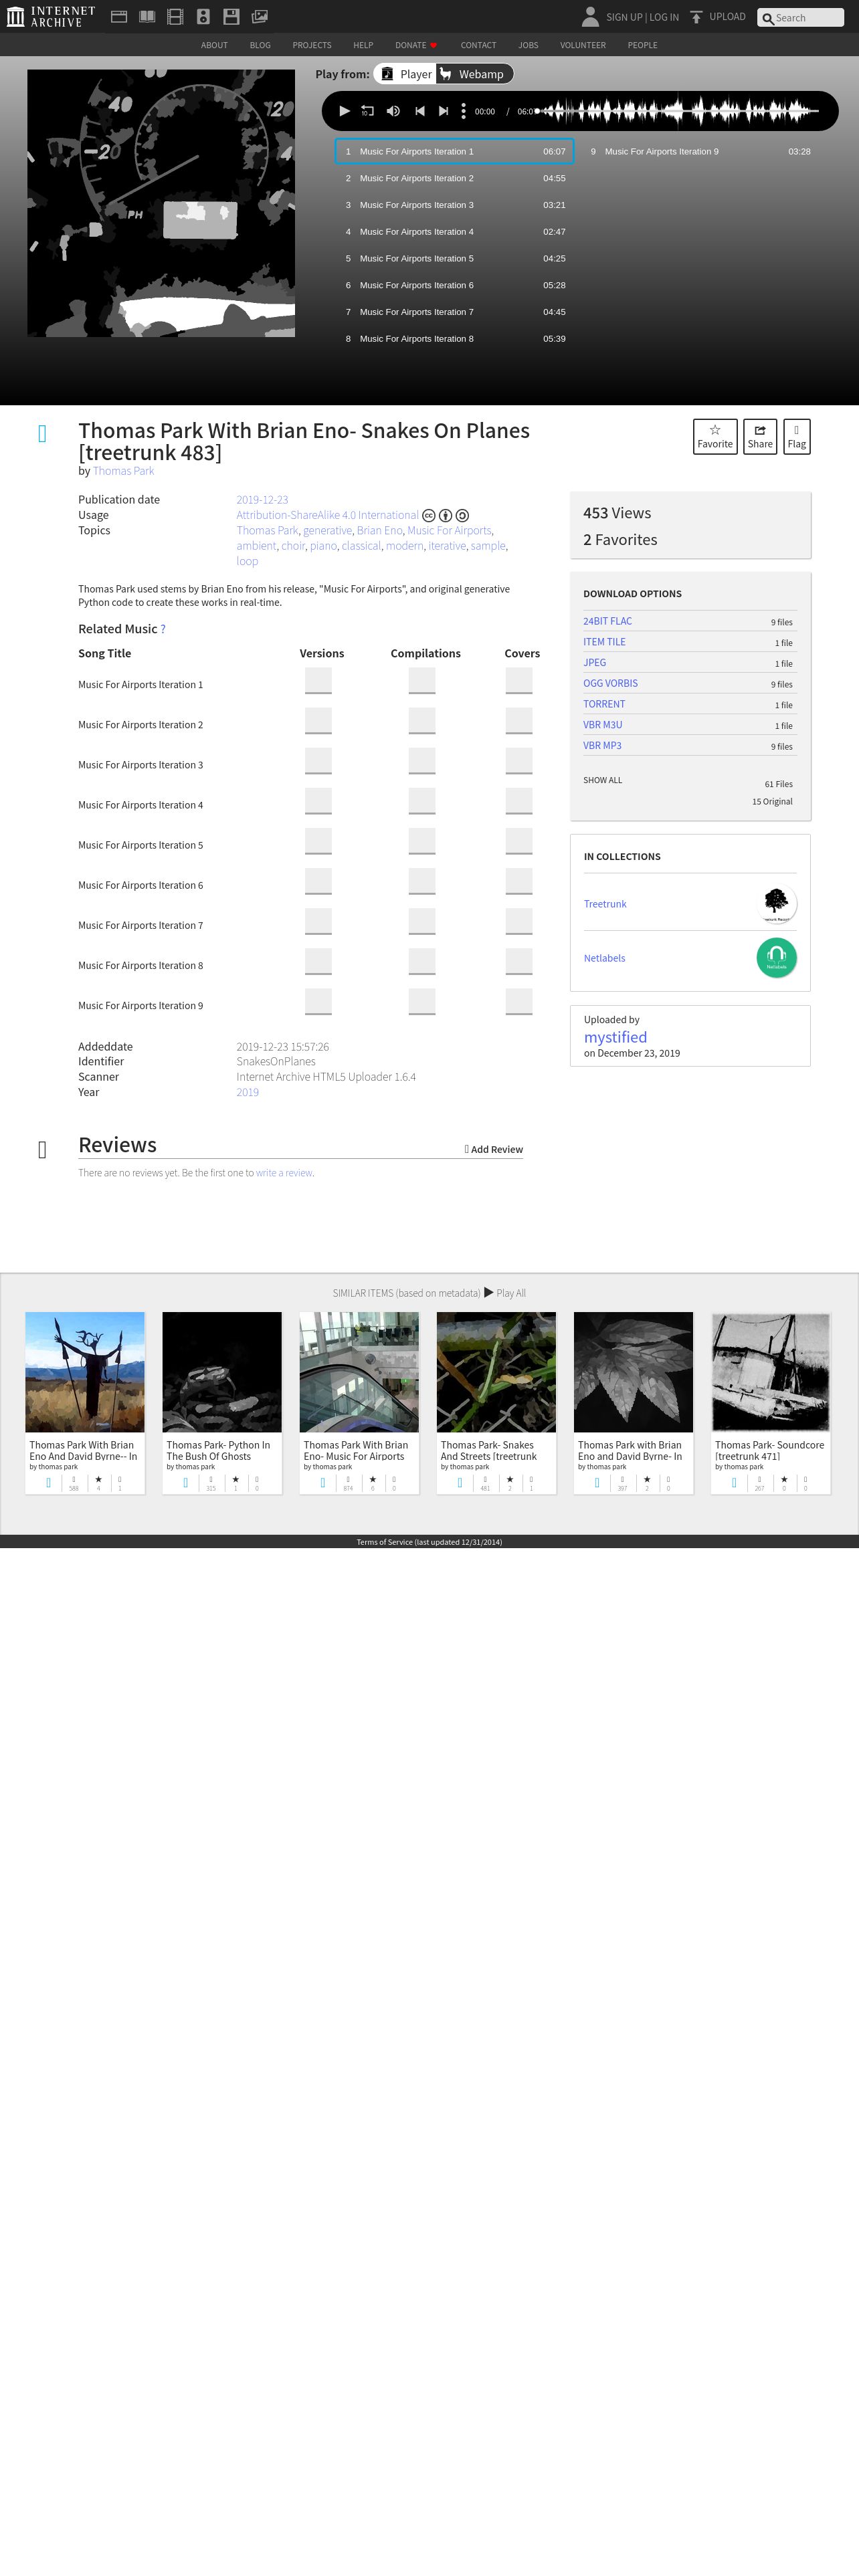859x2576 pixels.
Task: Expand Versions for Music For Airports Iteration 4
Action: (x=318, y=801)
